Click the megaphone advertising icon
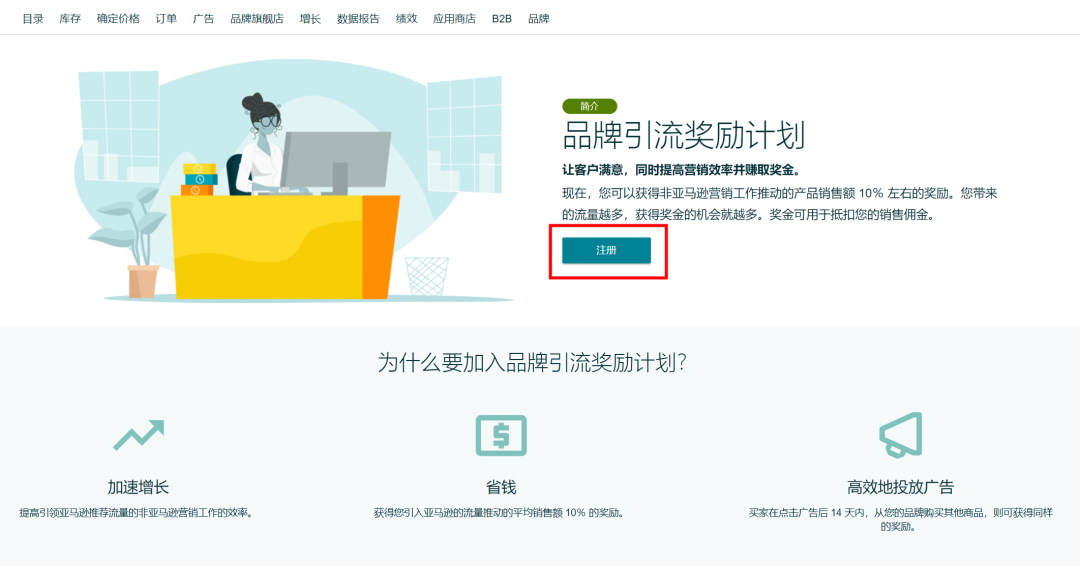 coord(901,434)
